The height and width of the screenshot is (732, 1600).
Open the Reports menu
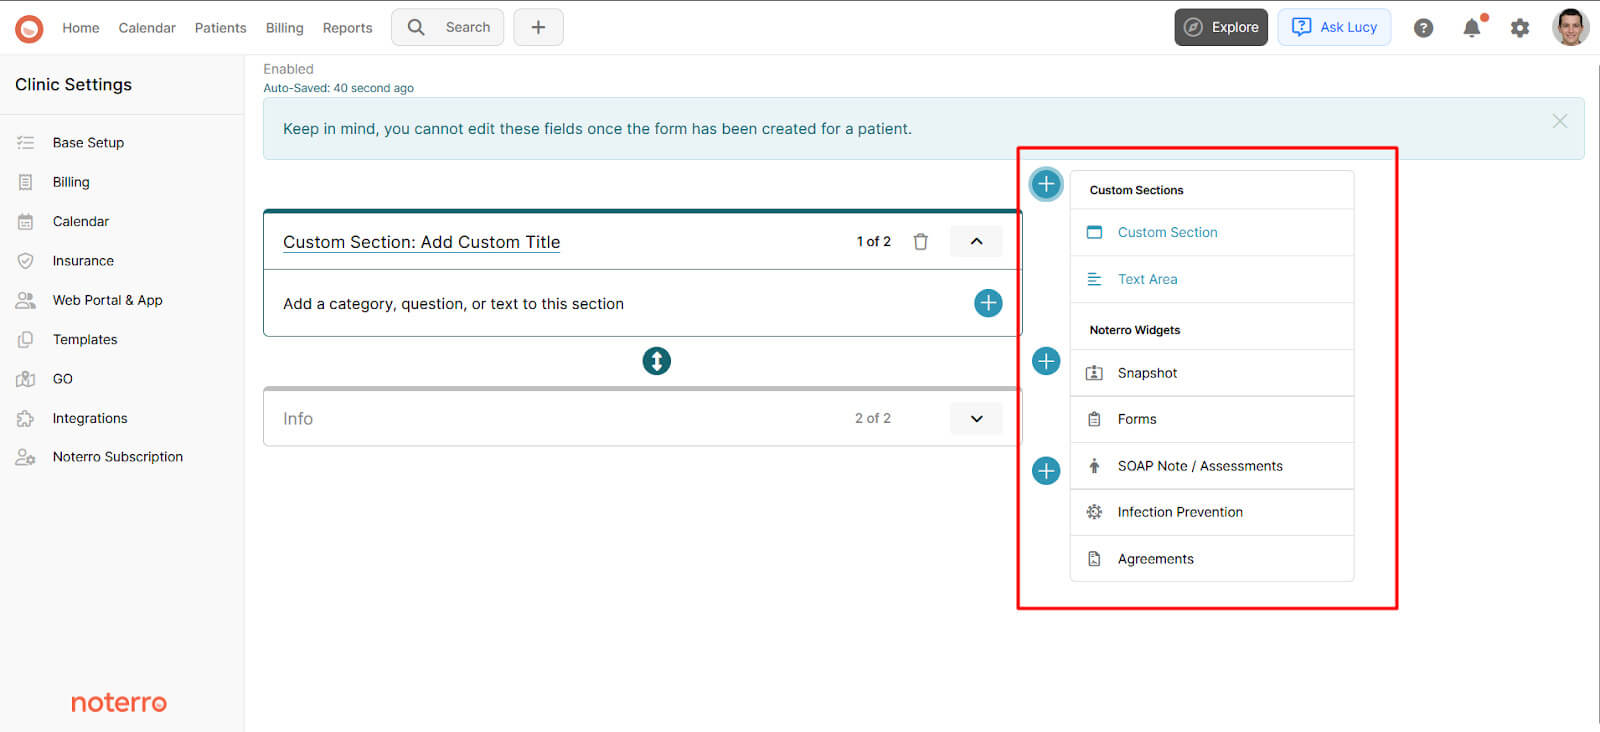347,28
